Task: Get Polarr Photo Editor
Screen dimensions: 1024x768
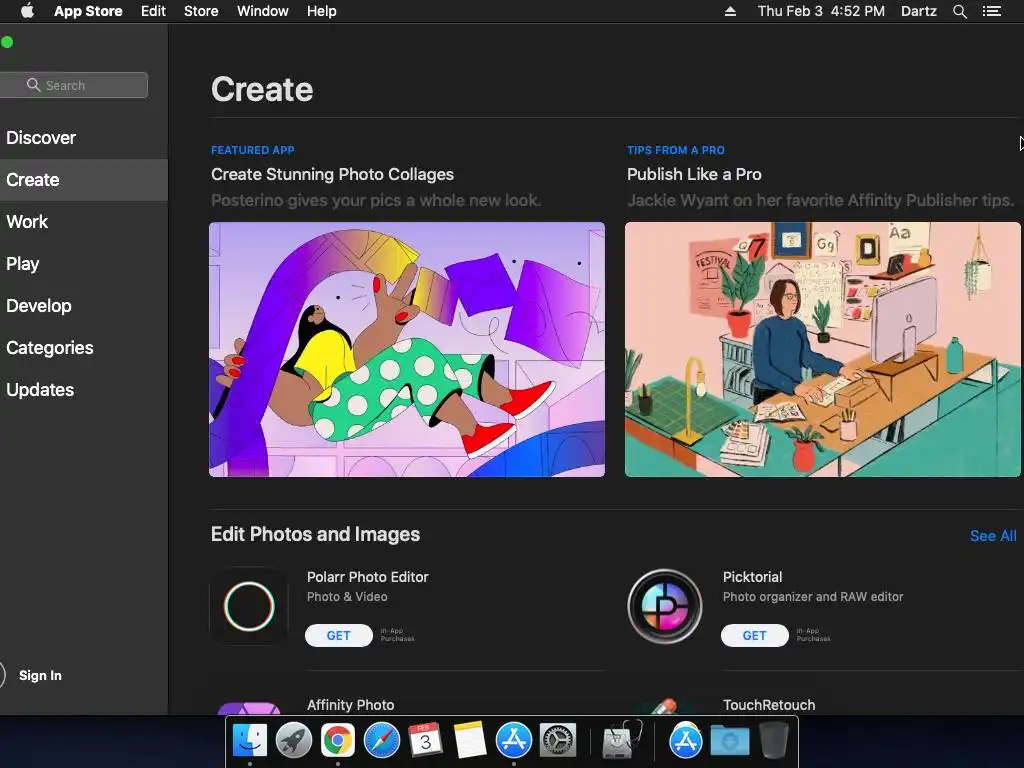Action: [339, 635]
